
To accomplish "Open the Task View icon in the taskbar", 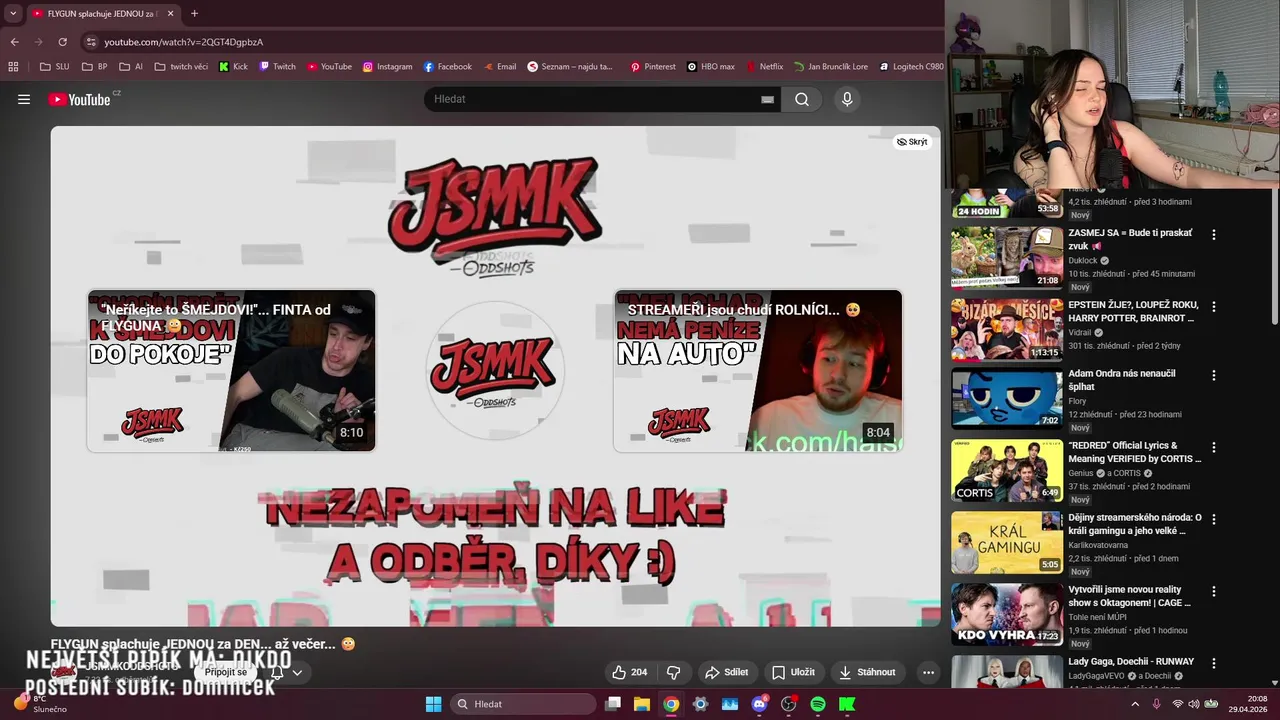I will [613, 704].
